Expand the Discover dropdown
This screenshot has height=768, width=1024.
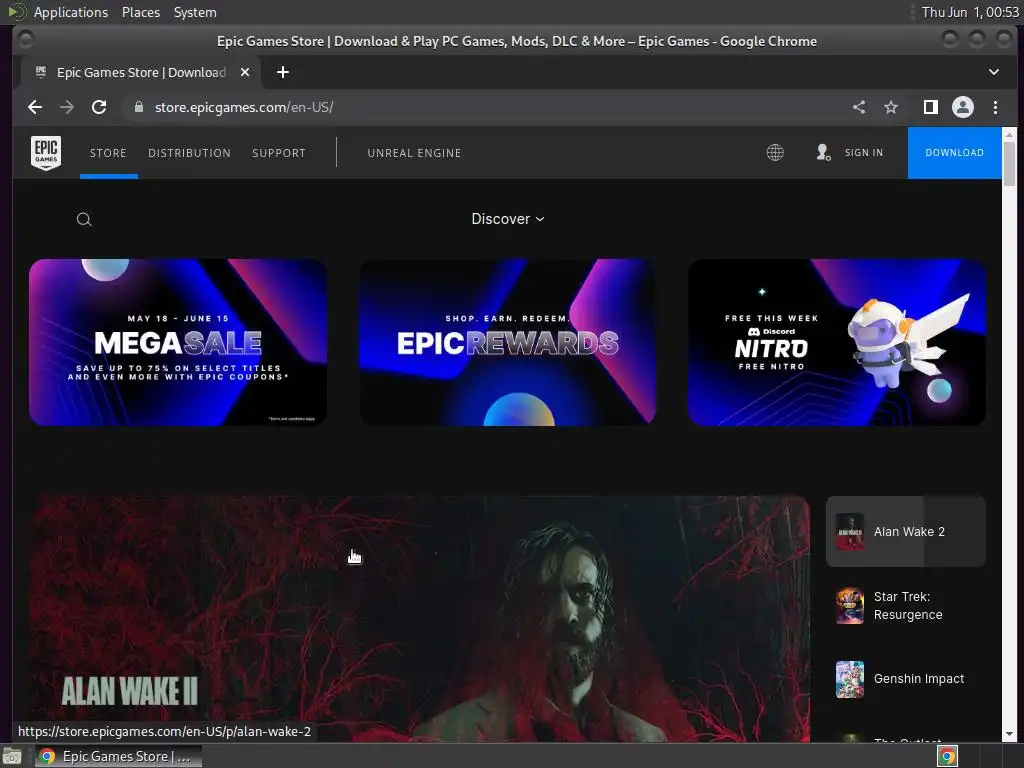pyautogui.click(x=508, y=219)
